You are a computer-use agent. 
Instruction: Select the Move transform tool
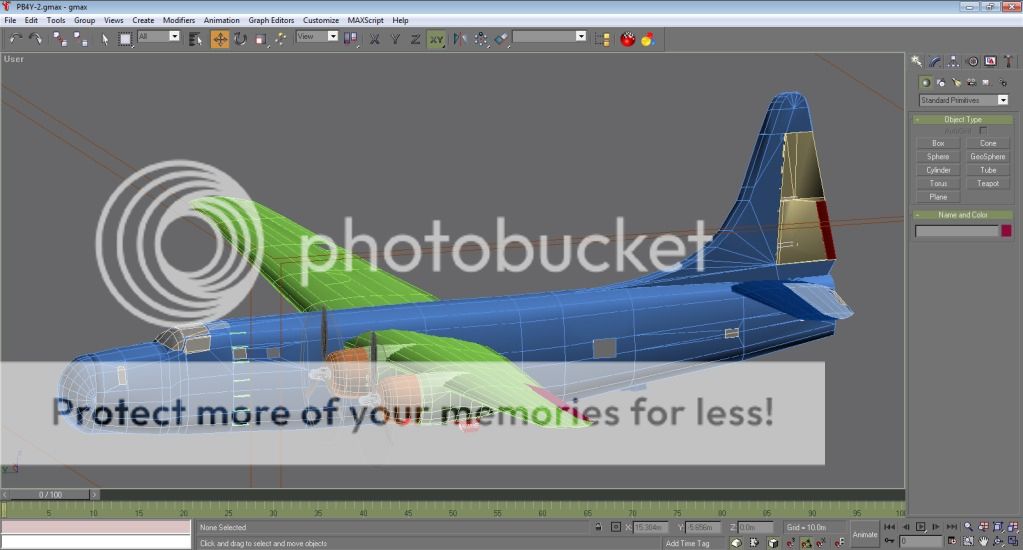(x=220, y=39)
